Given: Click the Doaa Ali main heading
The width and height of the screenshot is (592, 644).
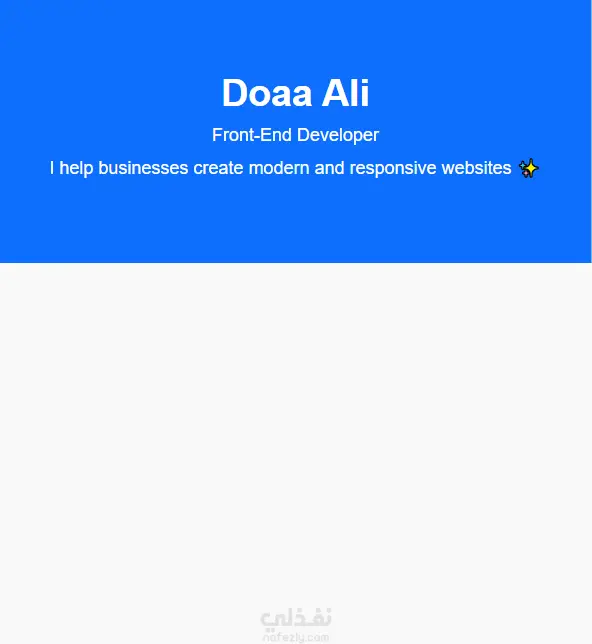Looking at the screenshot, I should click(296, 93).
